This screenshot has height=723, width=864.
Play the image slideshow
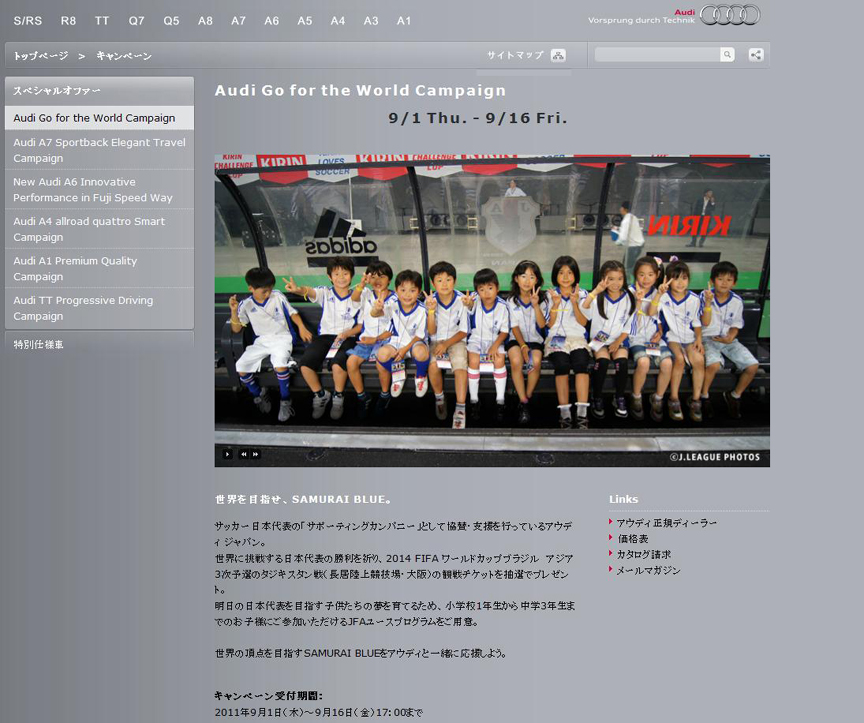226,453
